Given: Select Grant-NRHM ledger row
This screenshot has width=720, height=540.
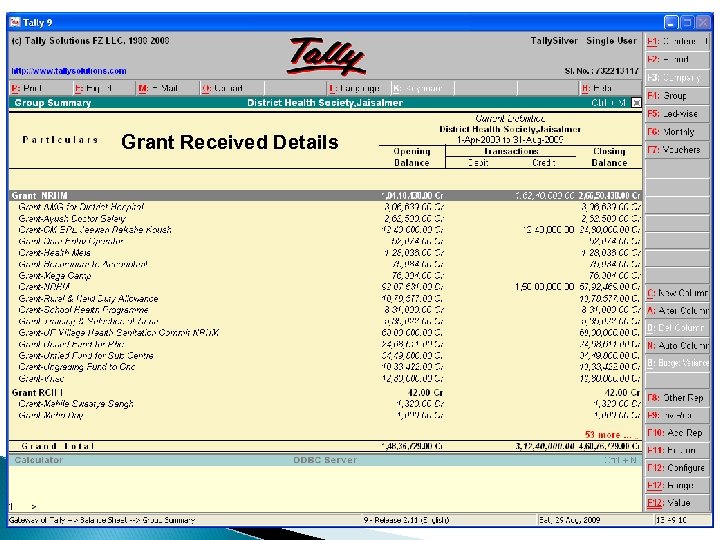Looking at the screenshot, I should [325, 287].
